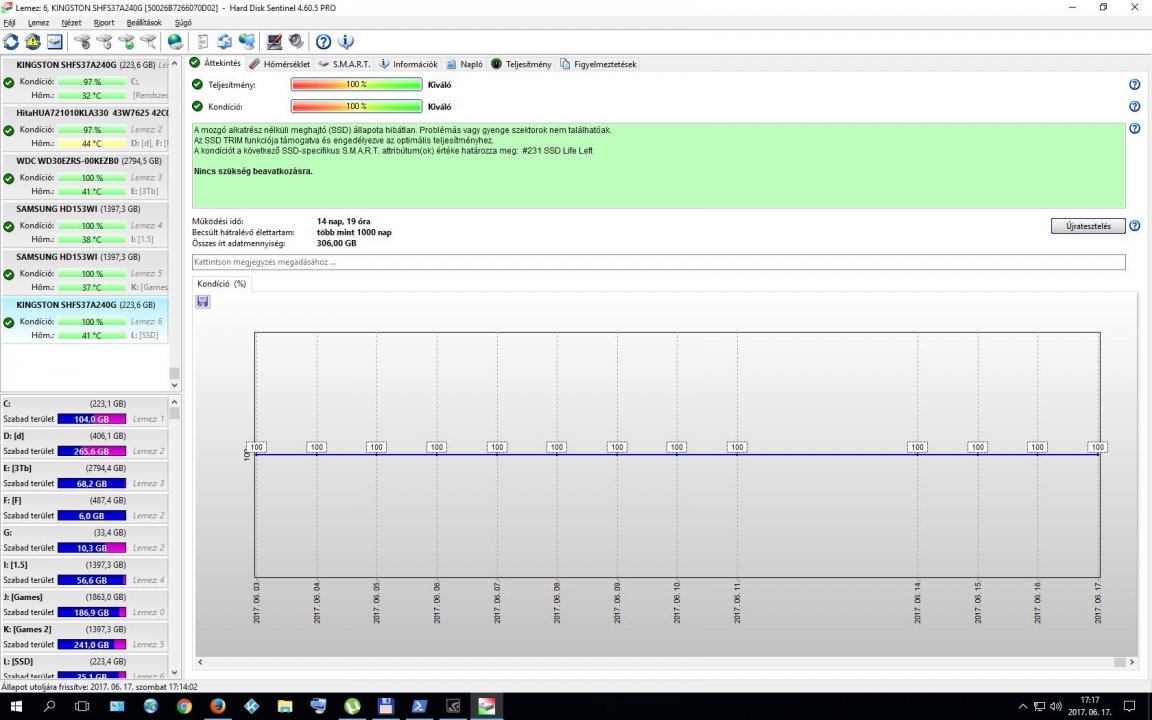Click the blue question mark toolbar icon

coord(323,42)
